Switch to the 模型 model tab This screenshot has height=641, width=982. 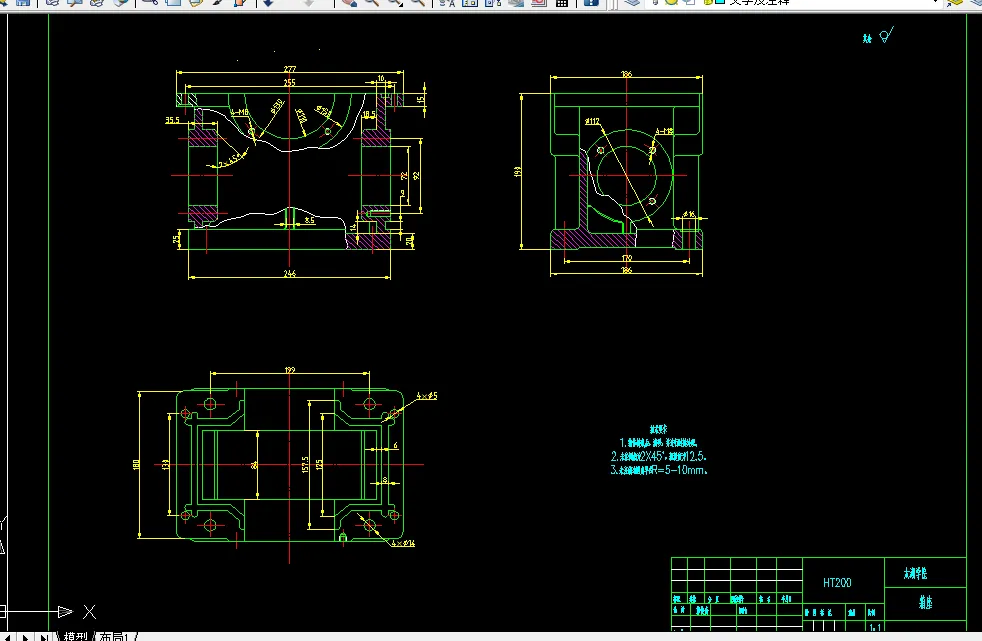76,636
